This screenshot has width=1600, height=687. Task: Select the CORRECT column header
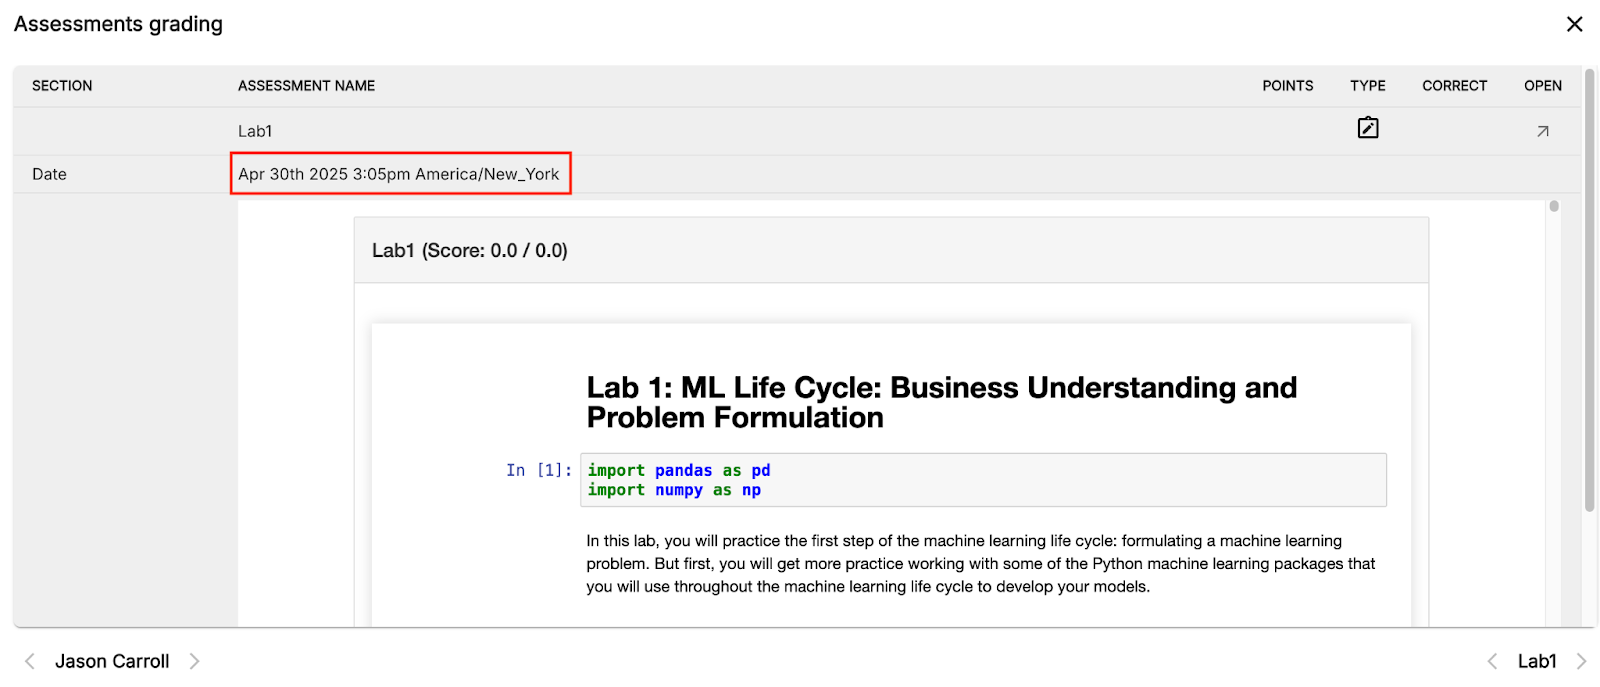pyautogui.click(x=1454, y=86)
